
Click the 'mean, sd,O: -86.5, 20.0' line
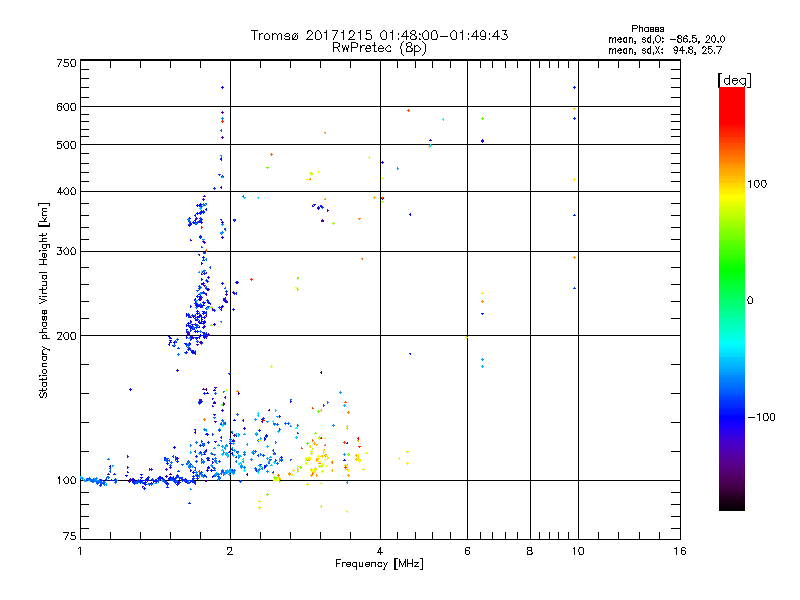tap(666, 39)
